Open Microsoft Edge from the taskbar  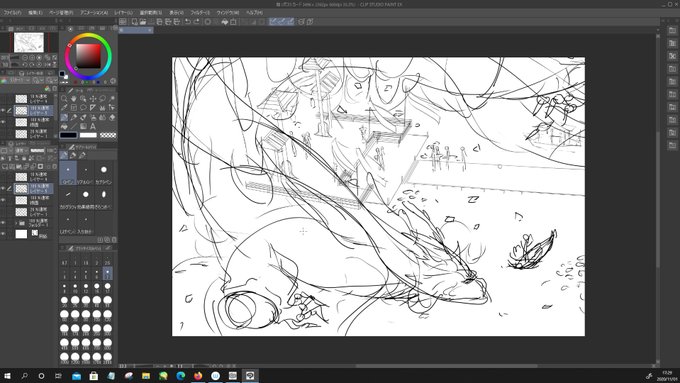[x=181, y=376]
